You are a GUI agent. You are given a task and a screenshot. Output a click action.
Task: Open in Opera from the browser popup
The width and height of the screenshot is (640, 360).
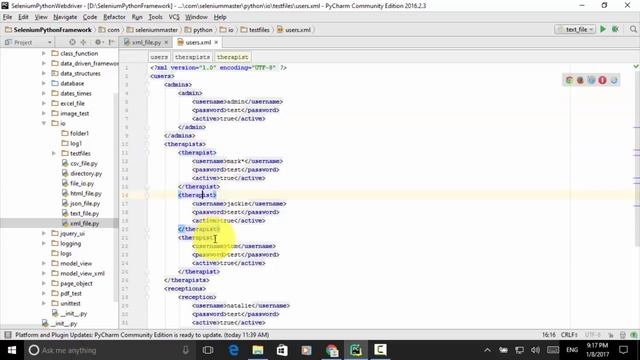tap(602, 80)
